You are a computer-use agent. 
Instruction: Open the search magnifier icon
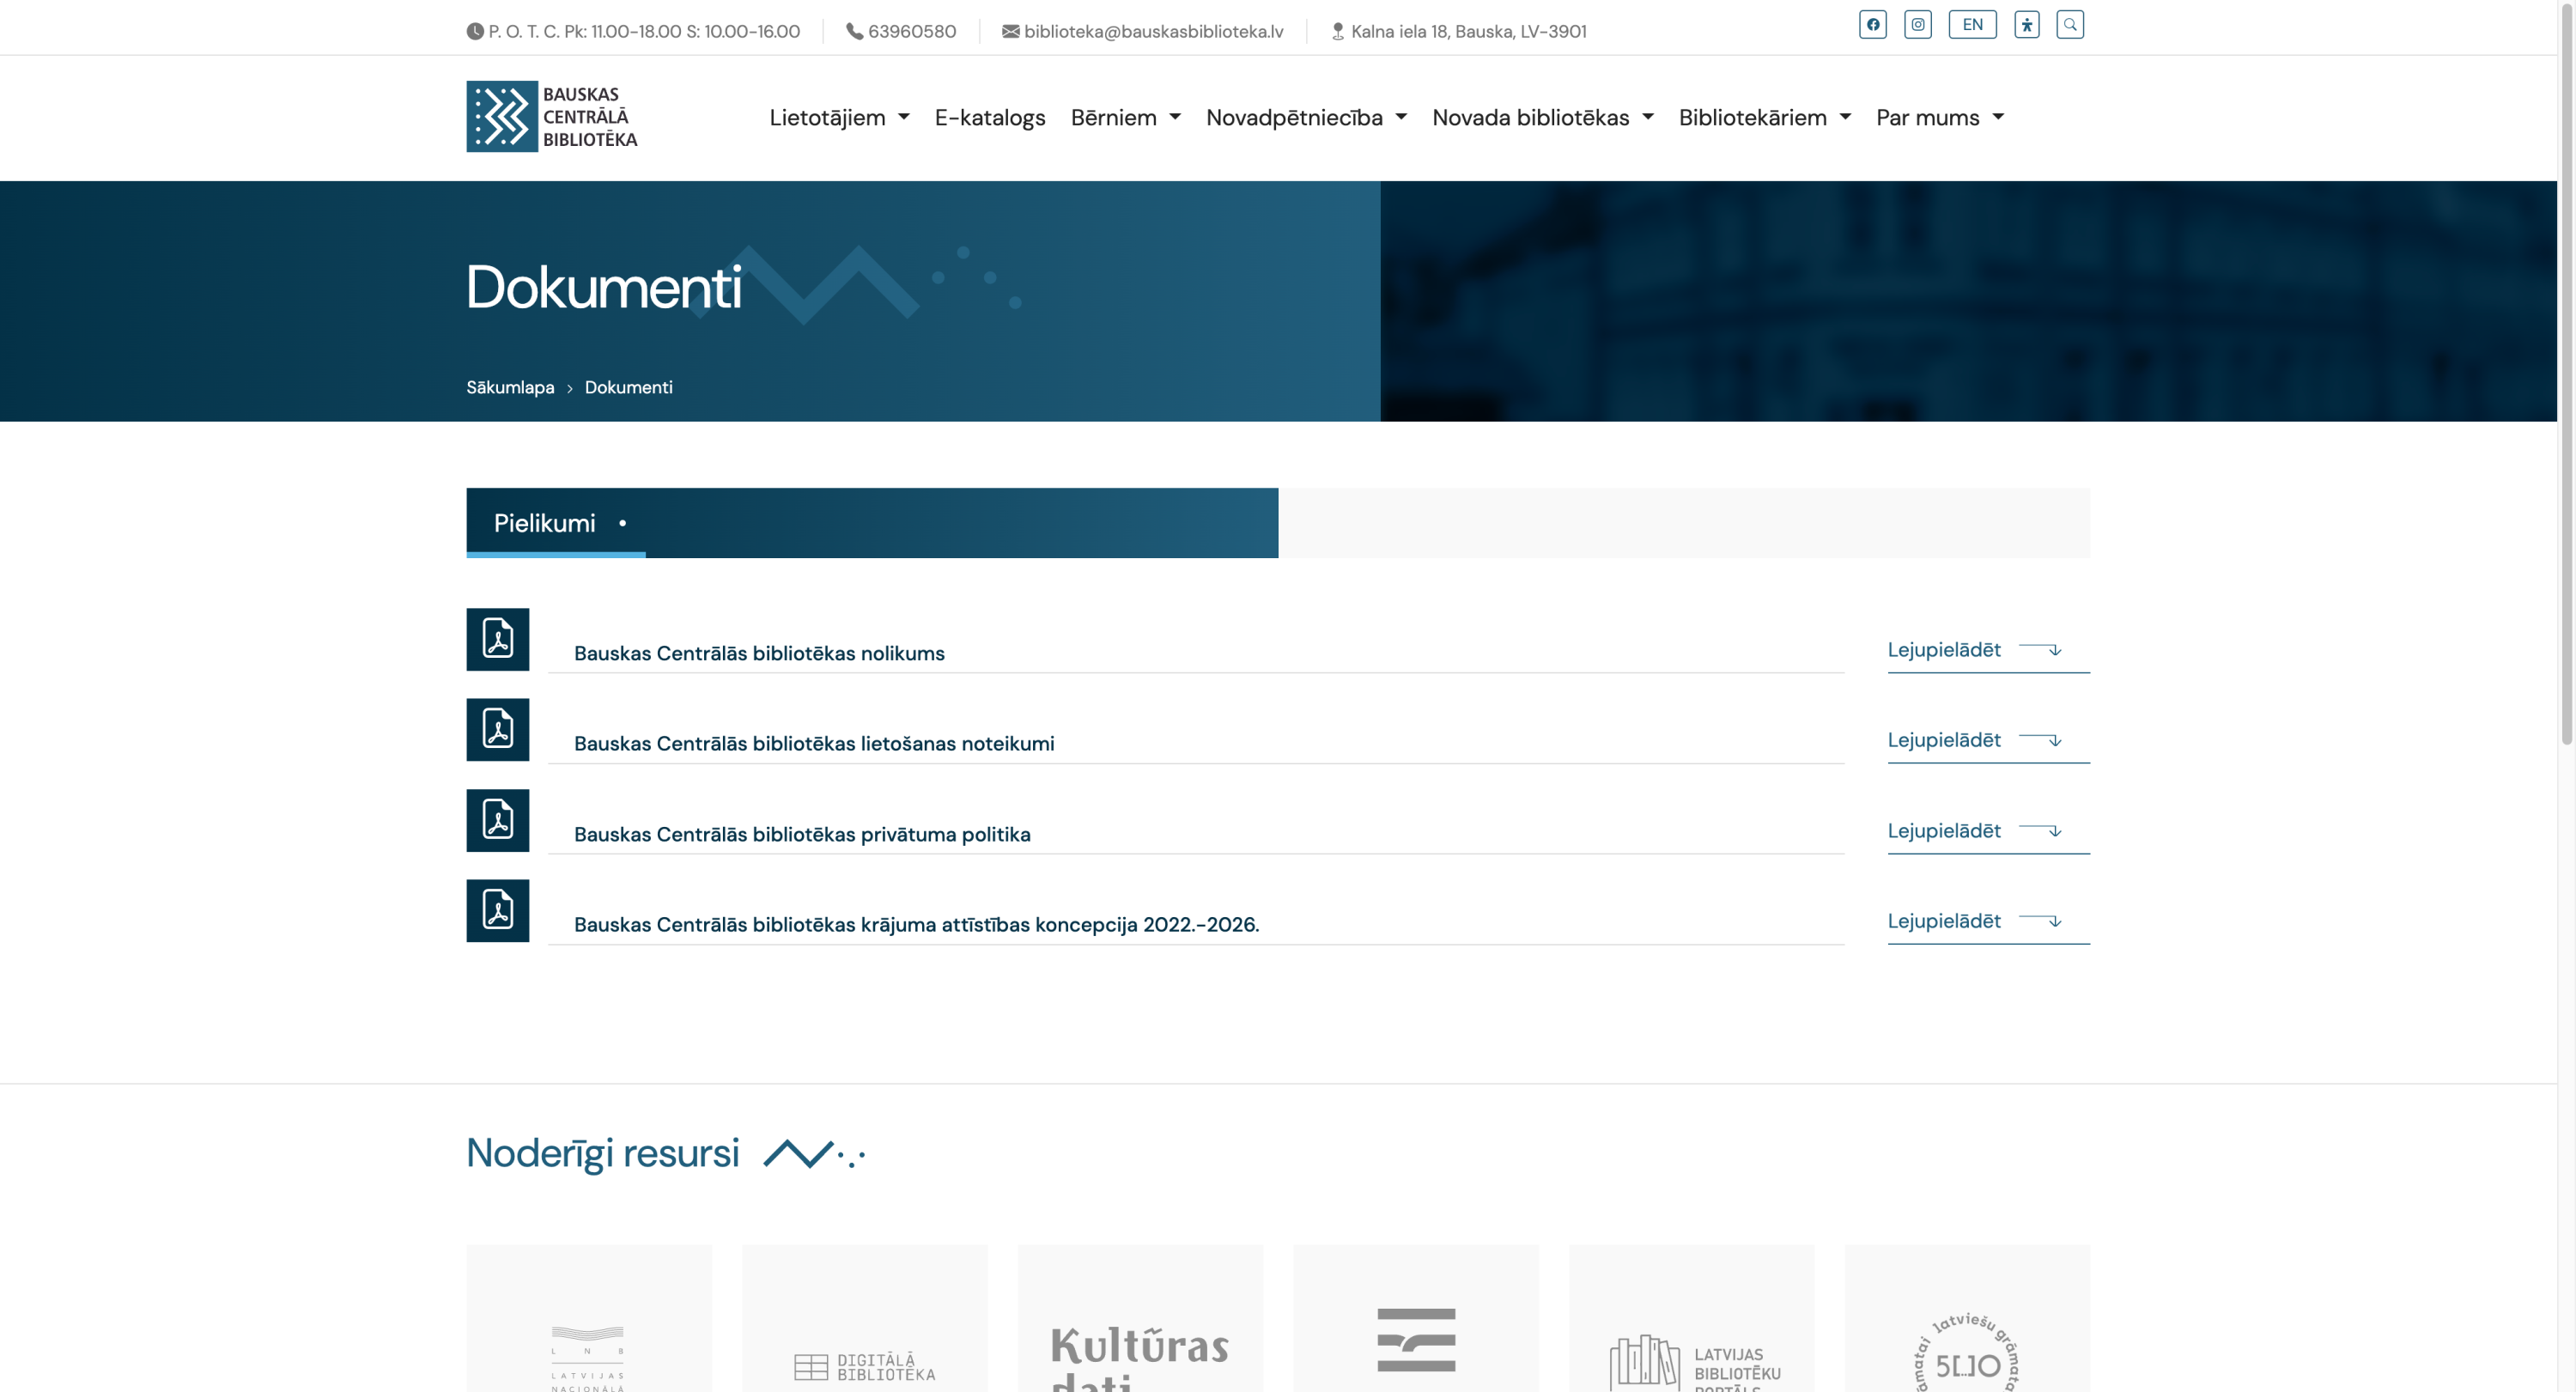(2069, 24)
